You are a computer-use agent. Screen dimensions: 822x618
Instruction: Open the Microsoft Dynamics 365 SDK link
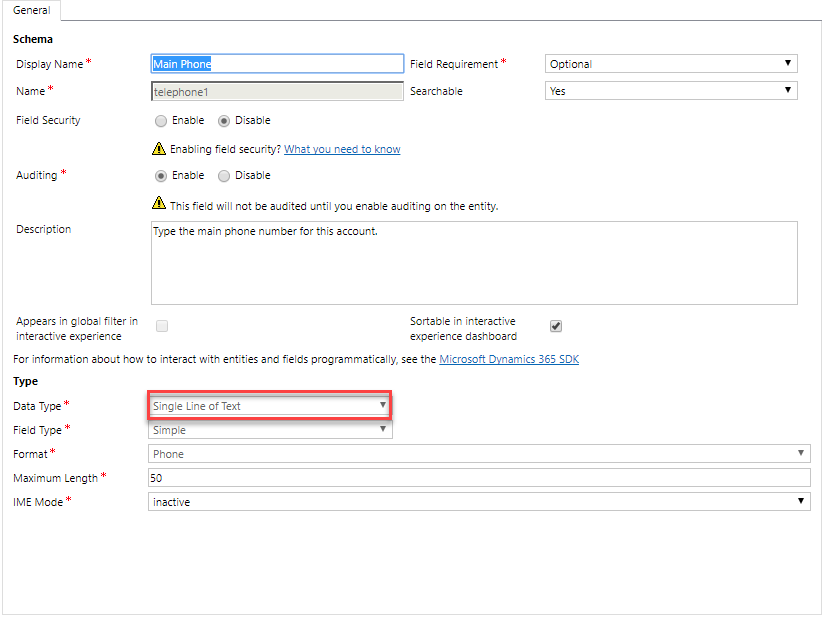508,359
